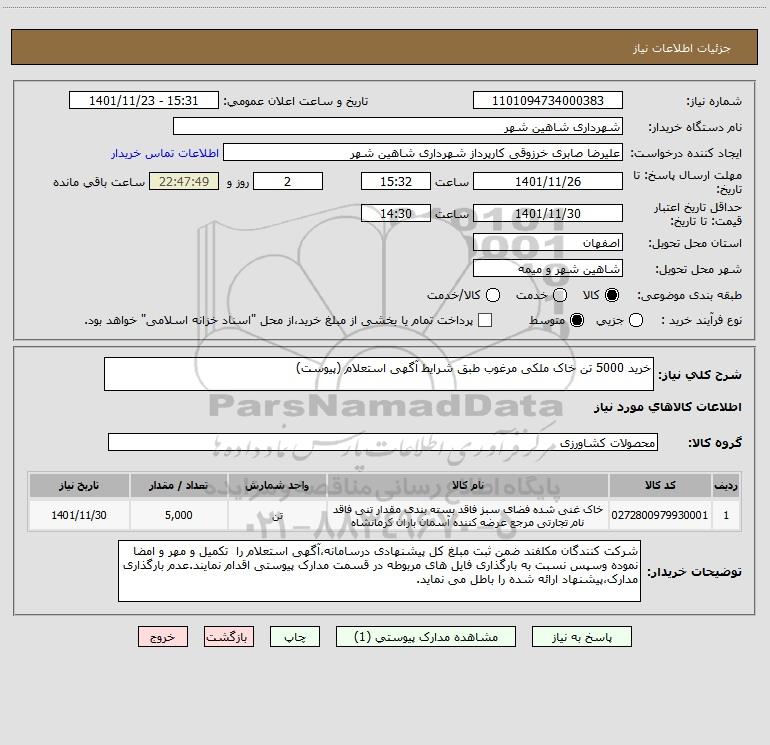Click the deadline time field 15:32
This screenshot has height=745, width=770.
tap(396, 181)
